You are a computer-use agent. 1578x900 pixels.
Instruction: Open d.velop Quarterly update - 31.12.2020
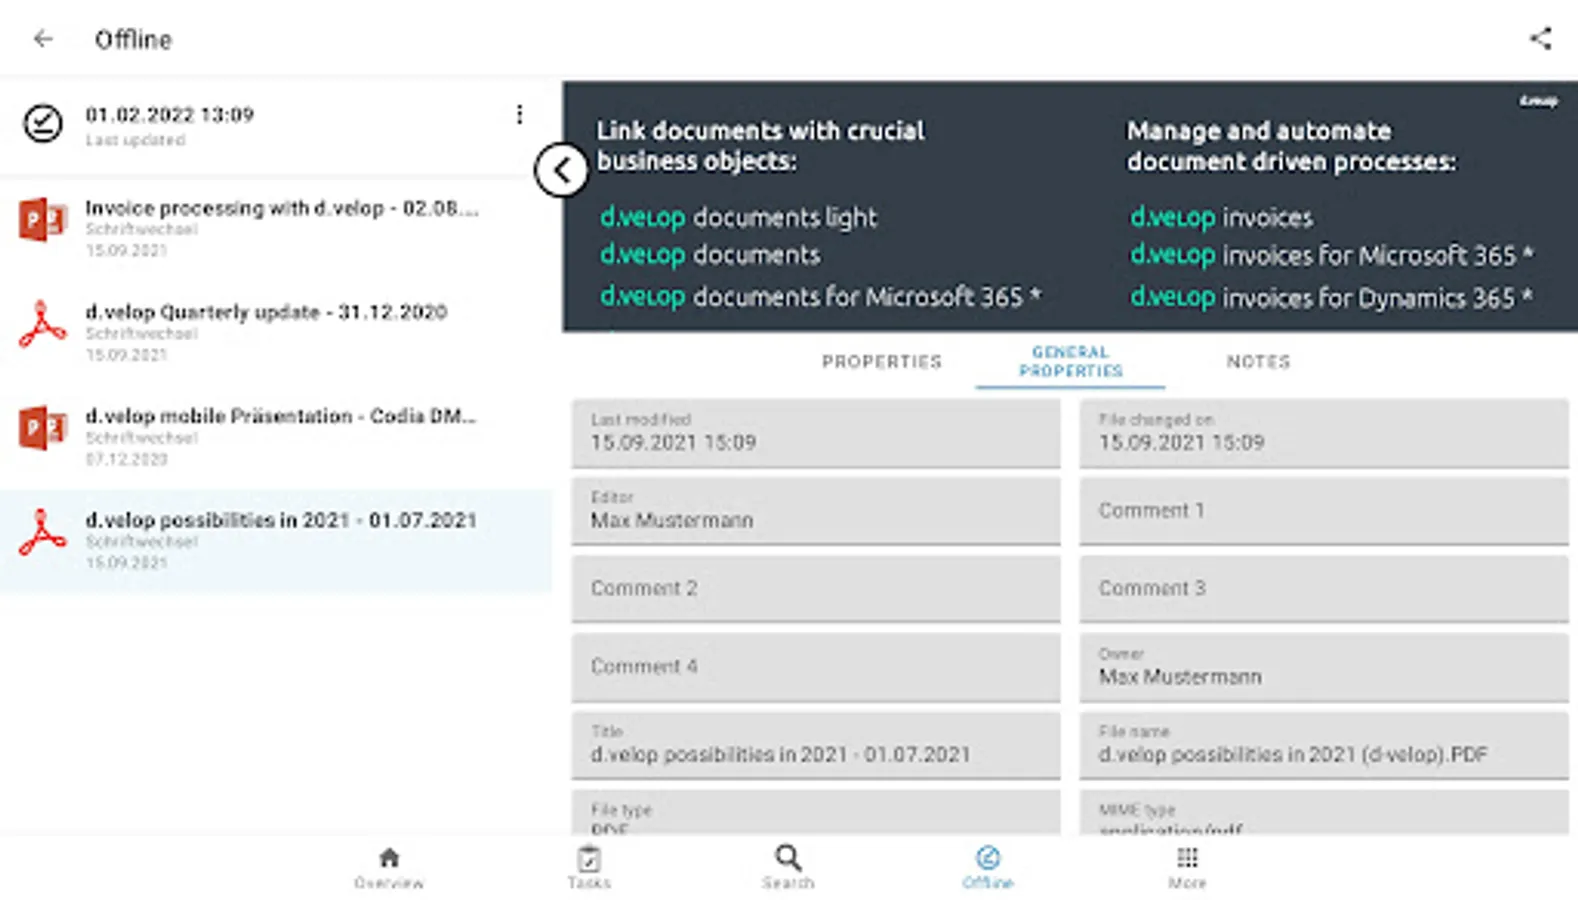pyautogui.click(x=276, y=332)
